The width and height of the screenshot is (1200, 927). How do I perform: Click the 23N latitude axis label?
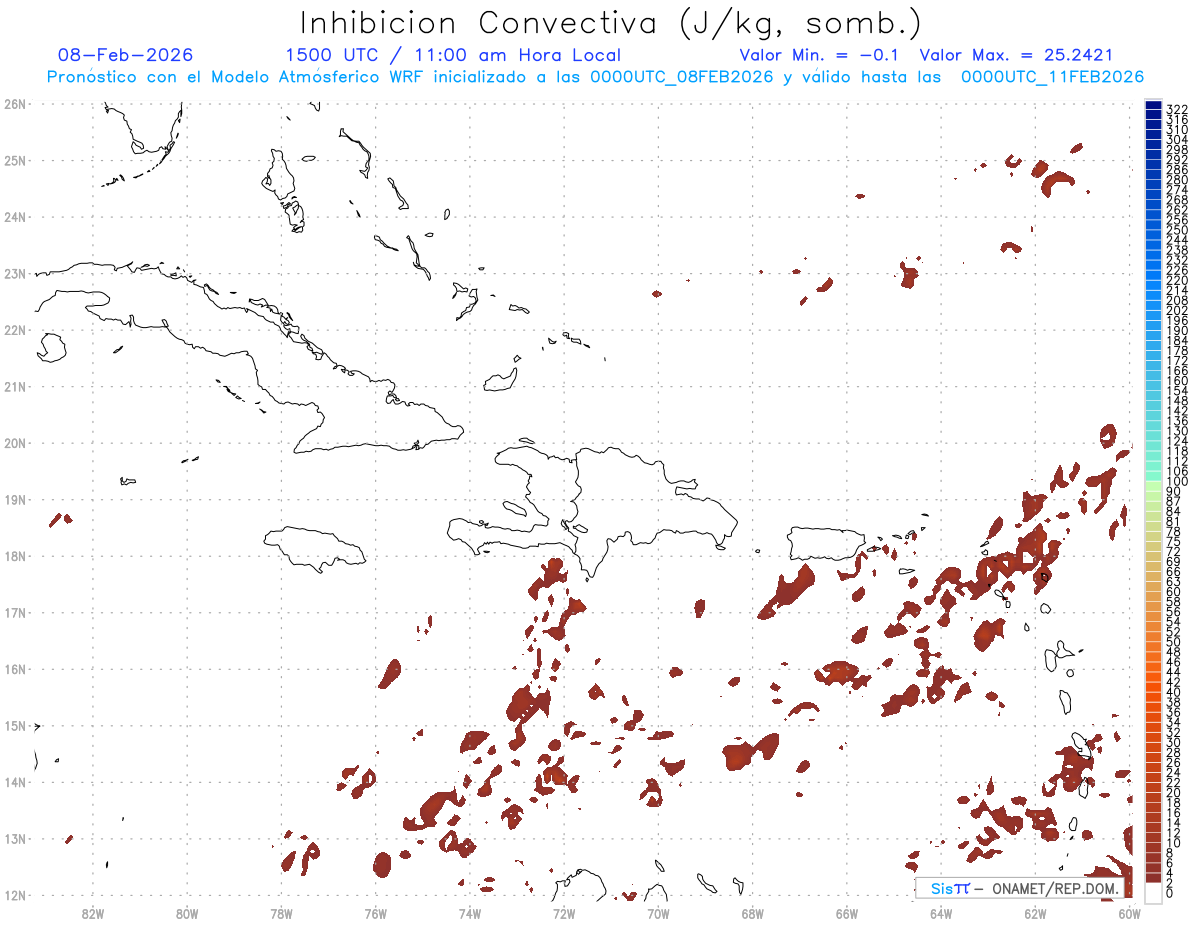click(x=14, y=273)
